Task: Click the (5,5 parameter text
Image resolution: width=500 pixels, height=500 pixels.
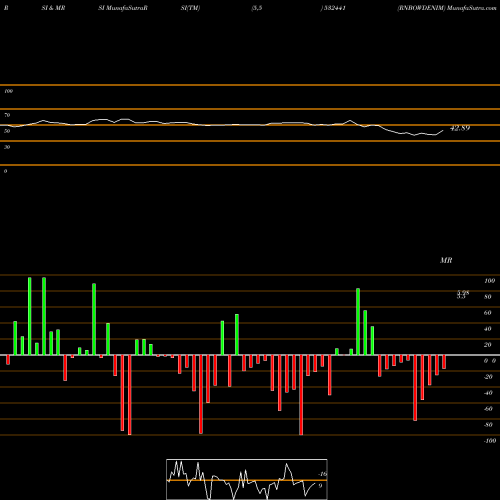Action: point(257,8)
